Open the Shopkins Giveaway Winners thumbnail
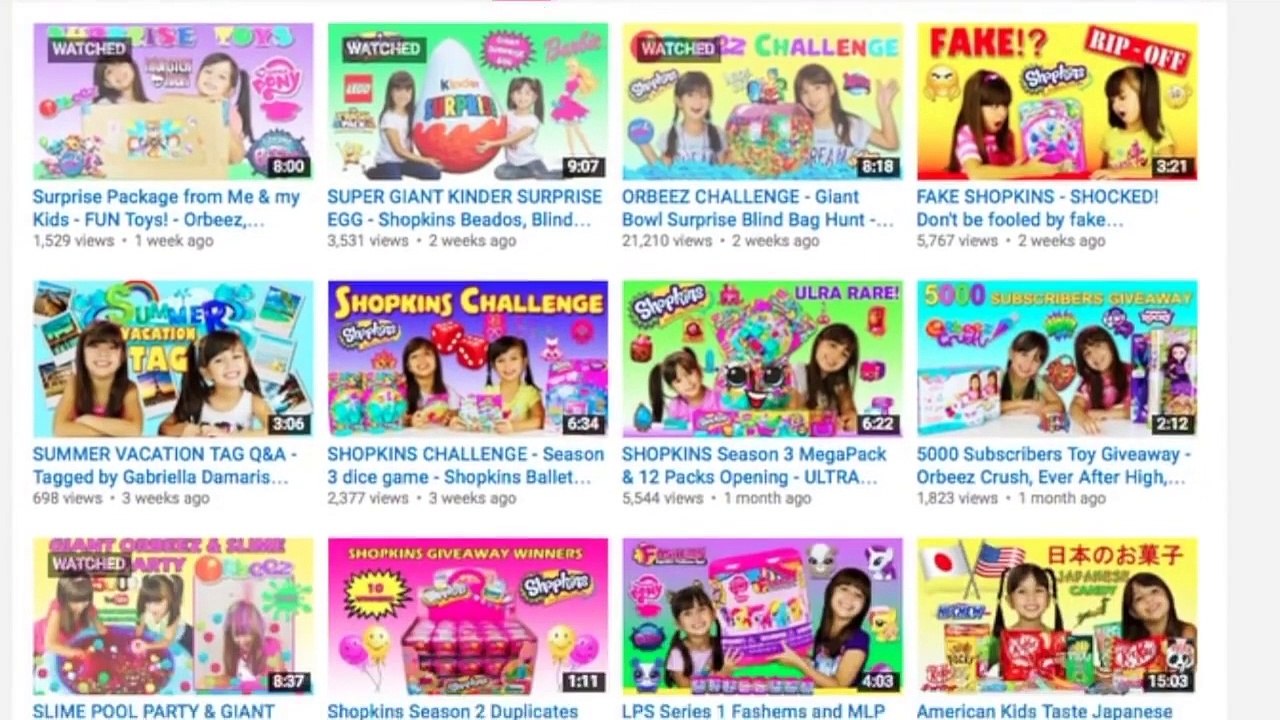Image resolution: width=1280 pixels, height=720 pixels. pyautogui.click(x=467, y=616)
